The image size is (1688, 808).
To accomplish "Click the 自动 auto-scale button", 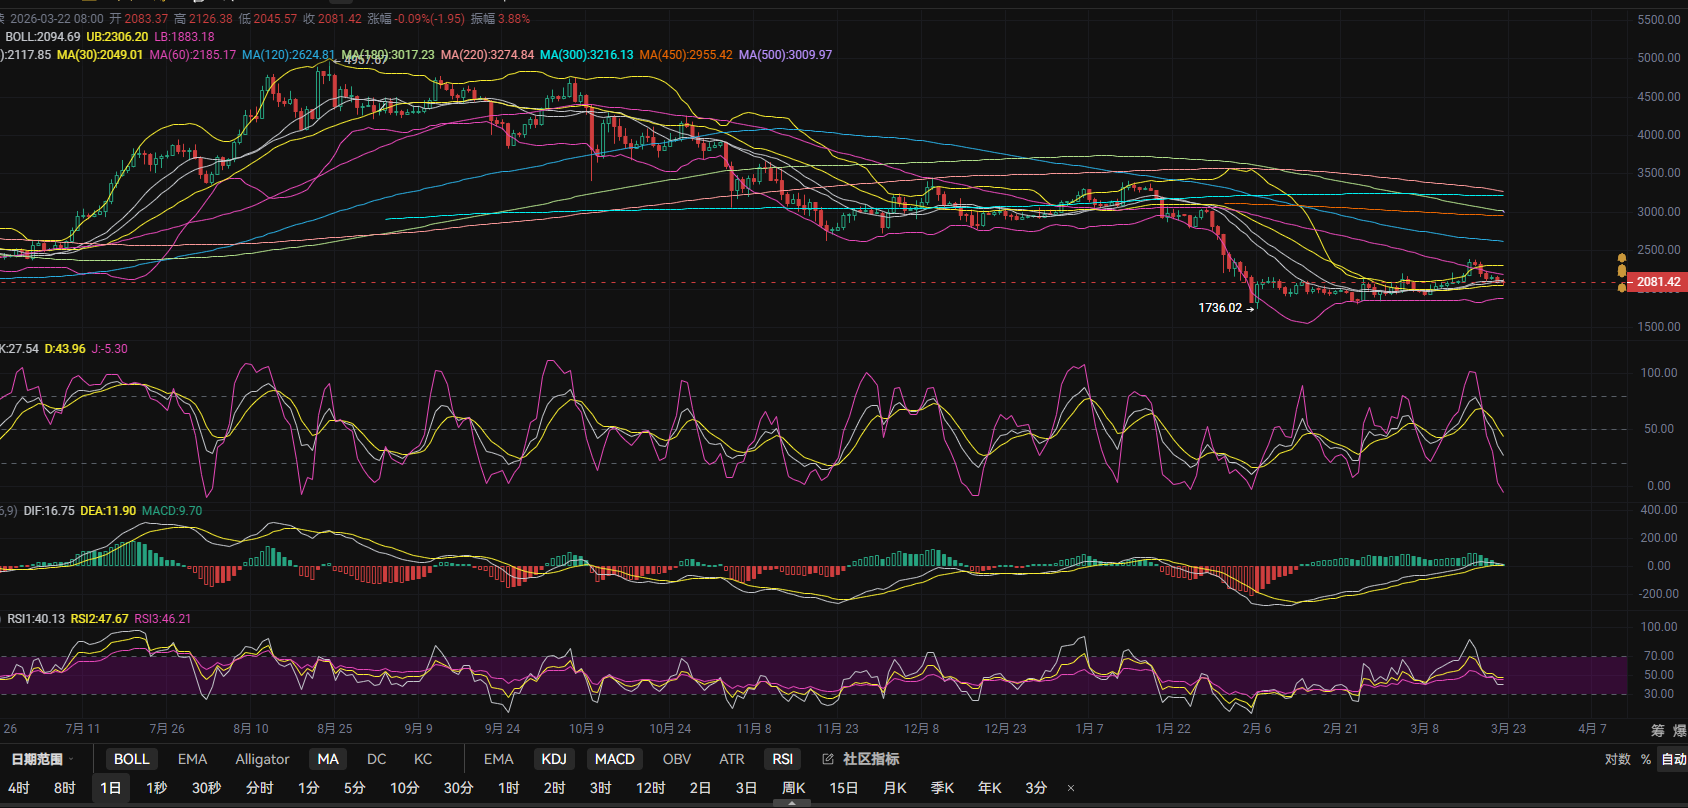I will click(x=1673, y=759).
